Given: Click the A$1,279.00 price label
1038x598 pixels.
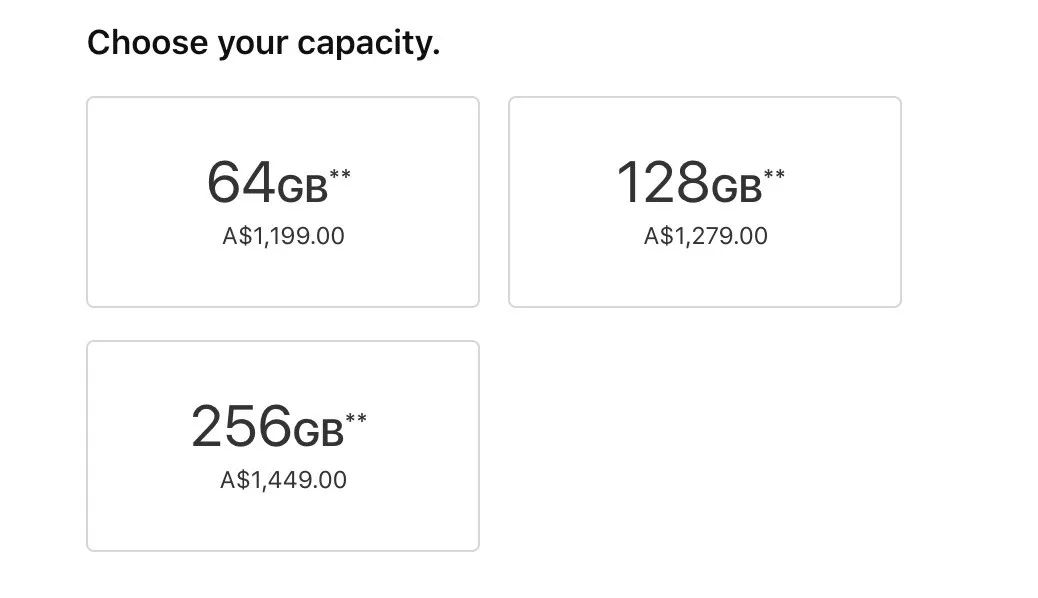Looking at the screenshot, I should (706, 237).
